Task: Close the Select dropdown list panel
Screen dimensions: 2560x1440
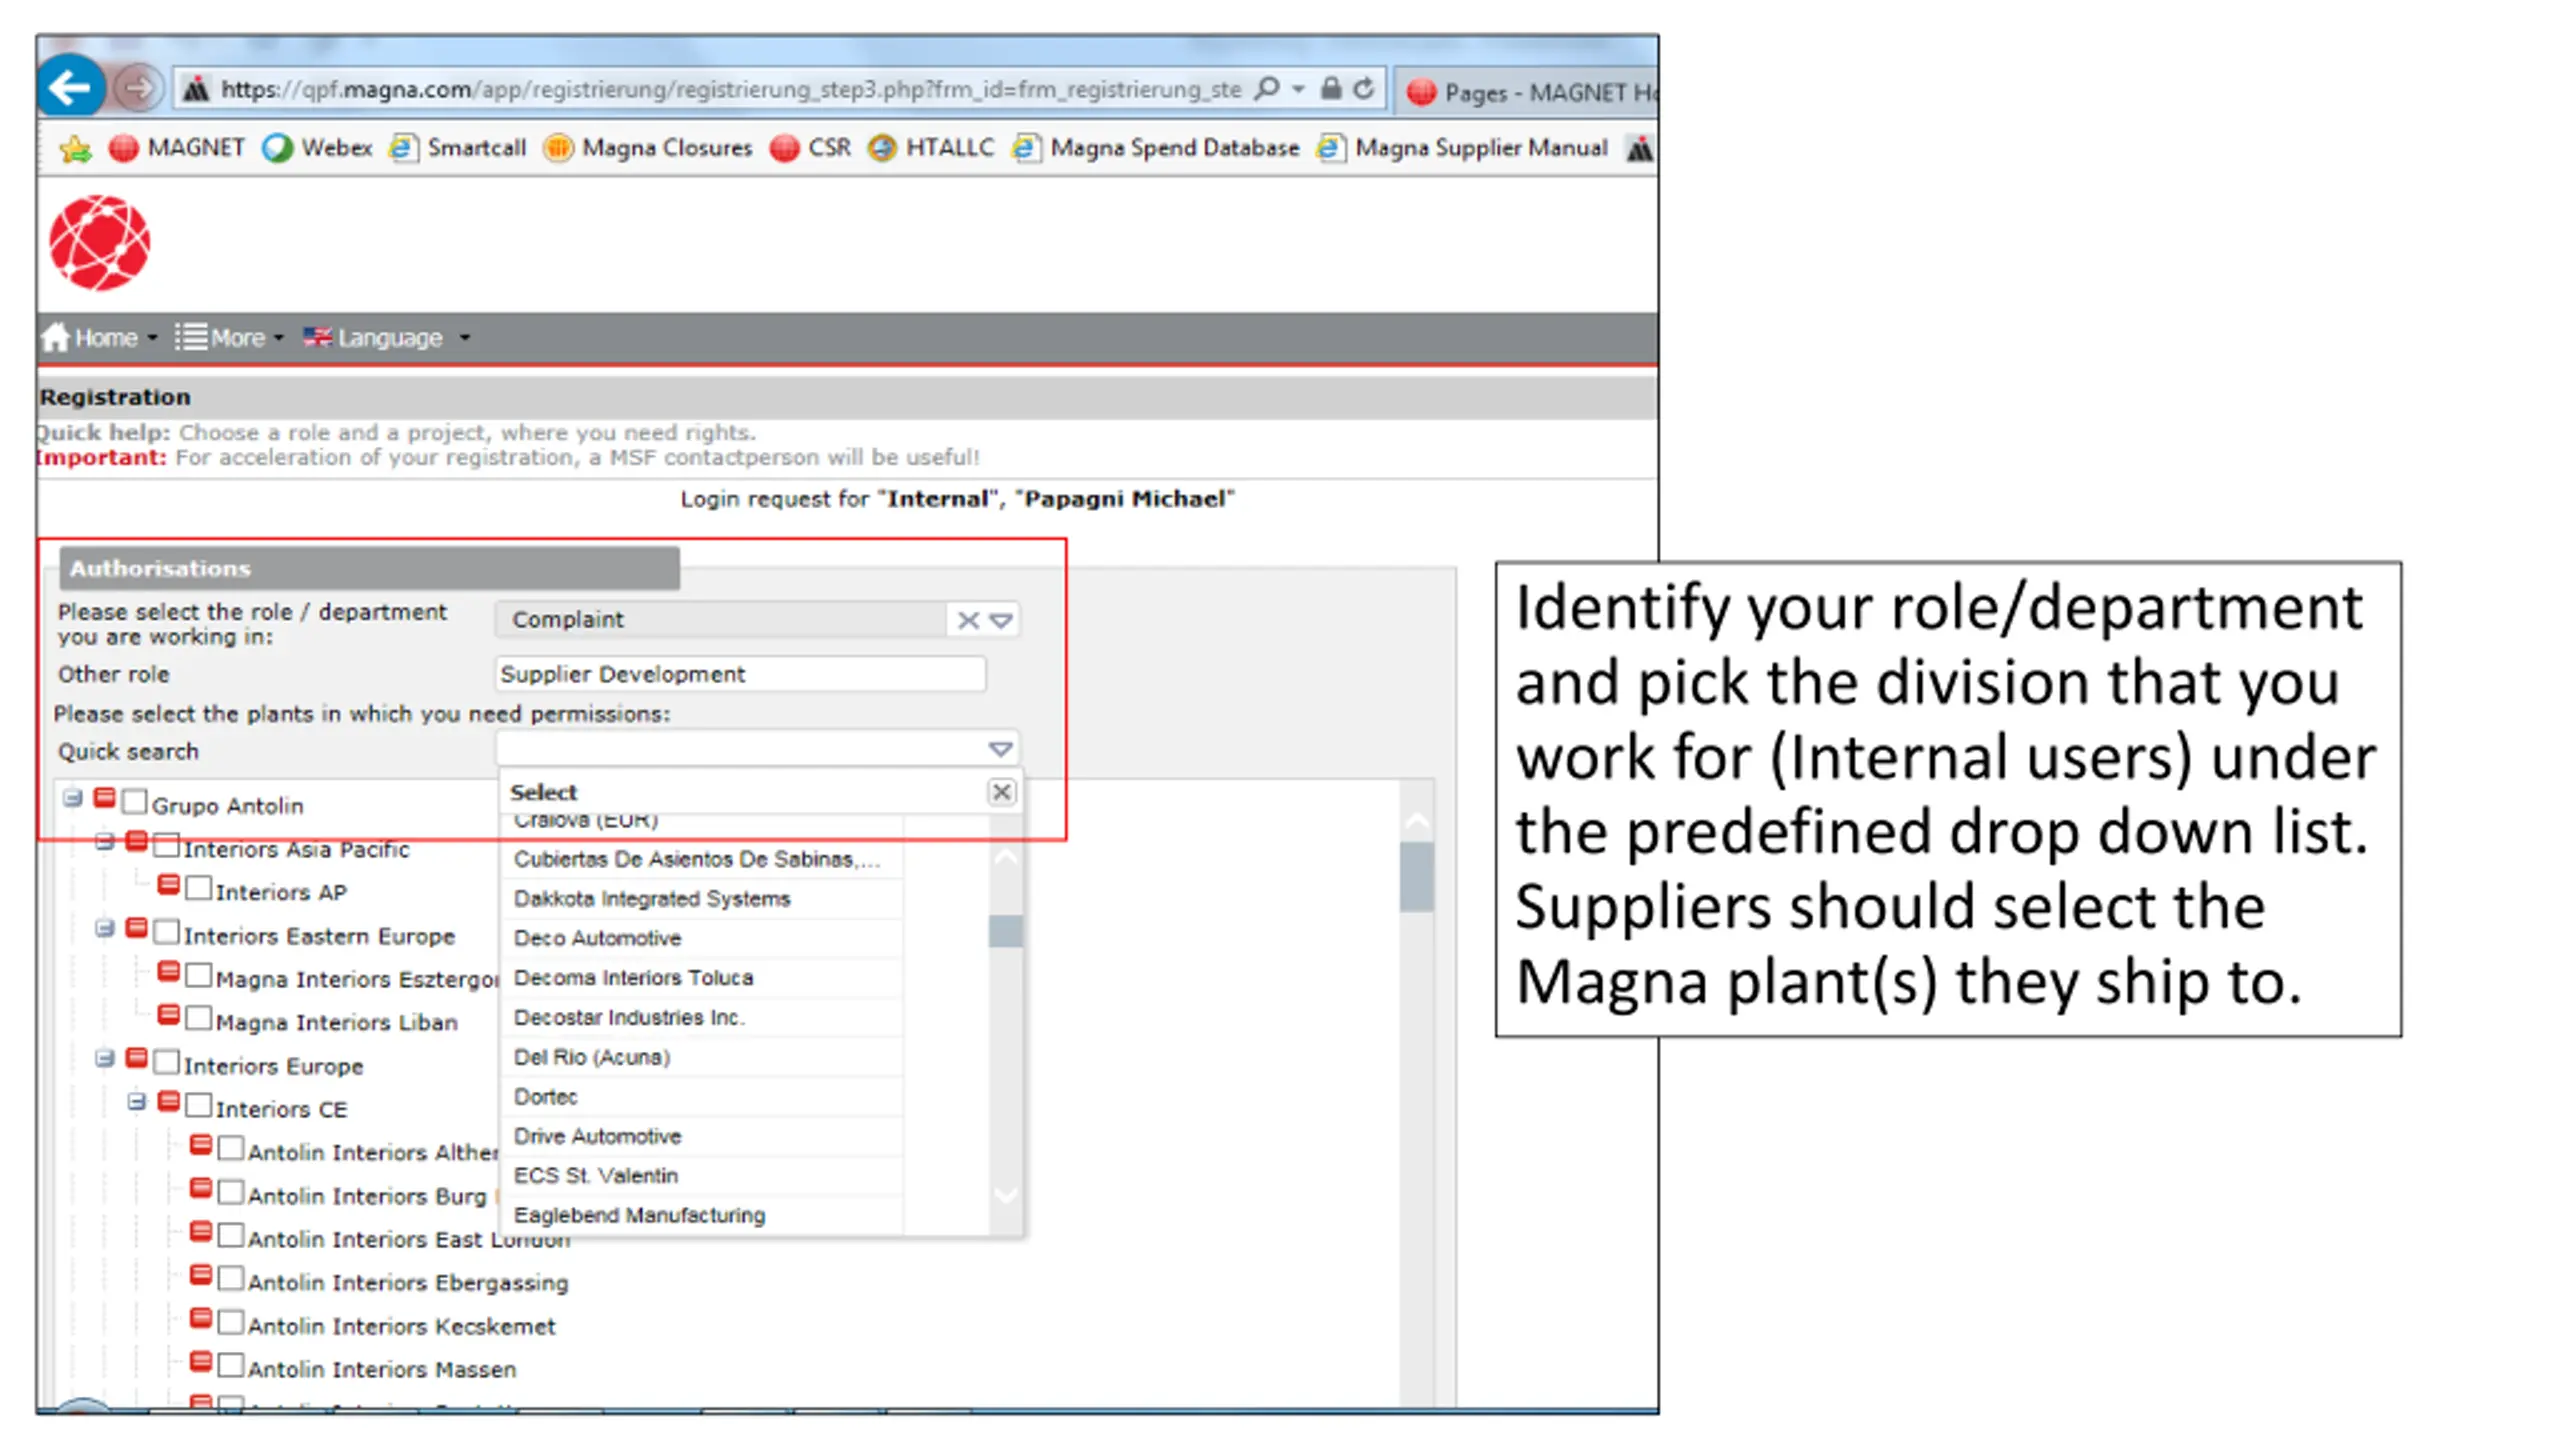Action: [x=1001, y=792]
